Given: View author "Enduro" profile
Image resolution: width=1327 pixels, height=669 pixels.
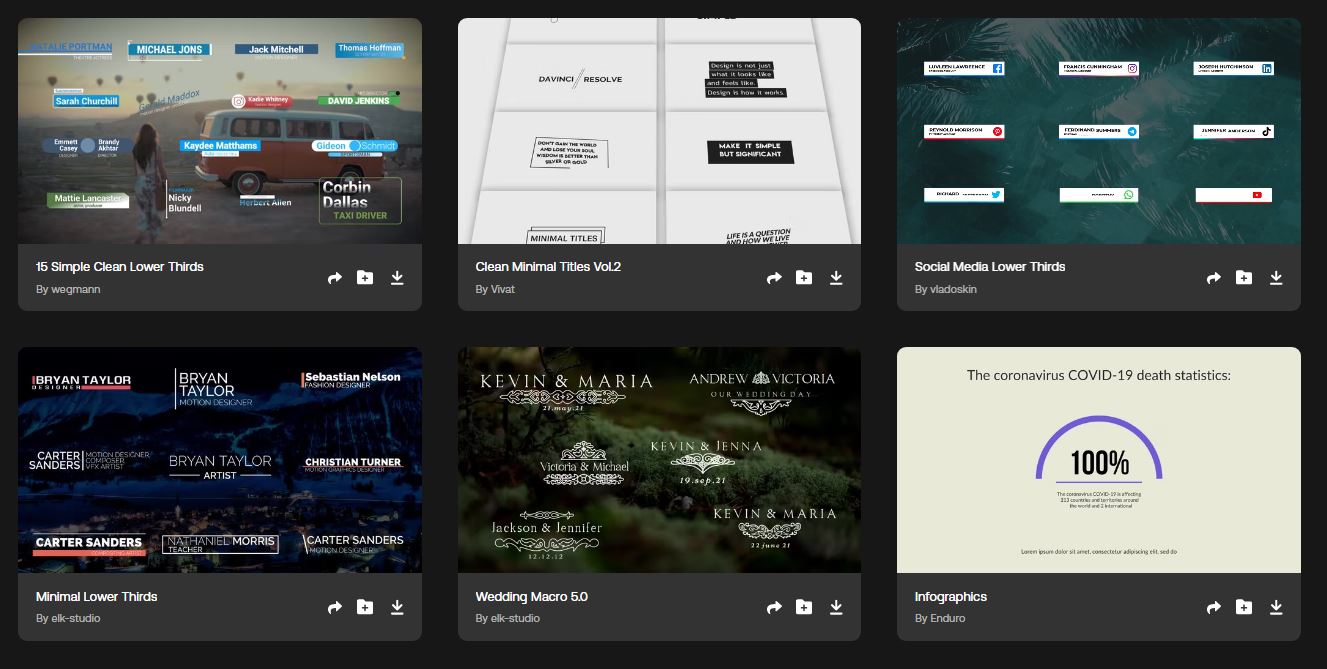Looking at the screenshot, I should point(947,618).
